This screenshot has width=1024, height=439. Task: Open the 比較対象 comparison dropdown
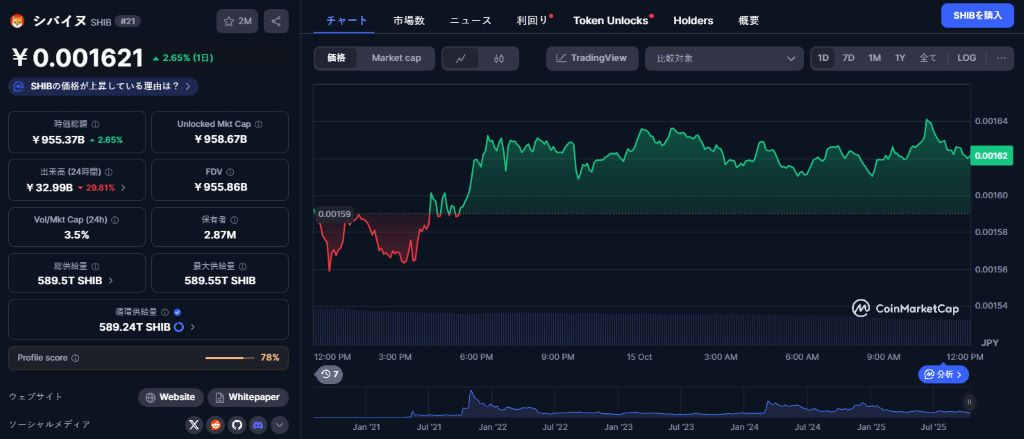coord(723,58)
